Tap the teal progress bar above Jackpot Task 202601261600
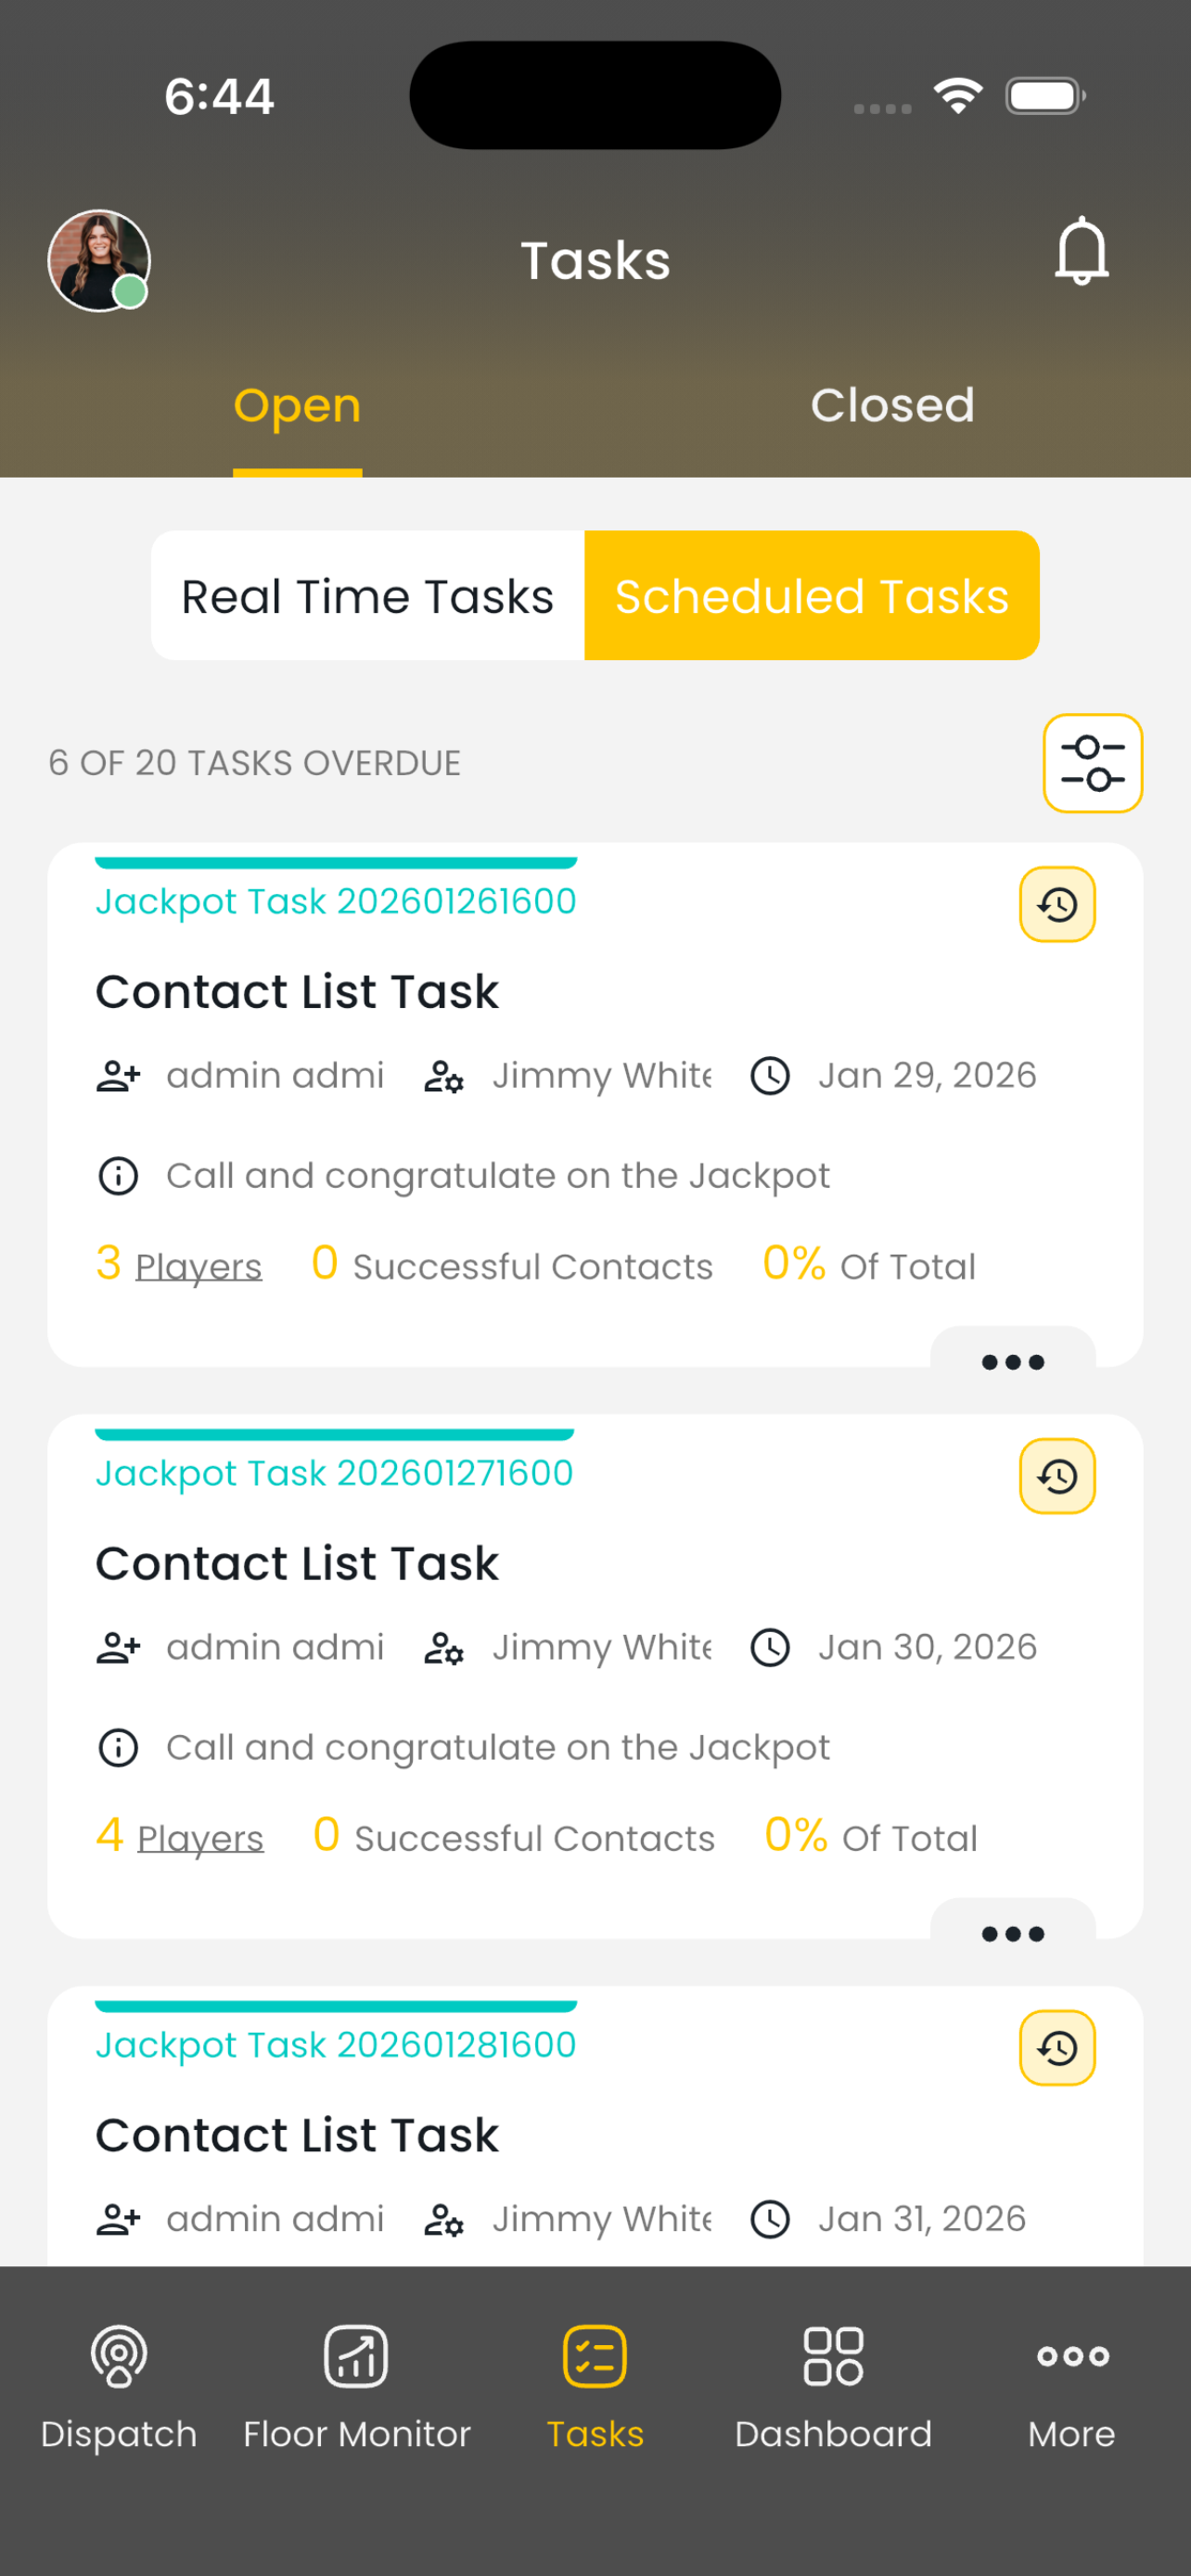 point(336,863)
